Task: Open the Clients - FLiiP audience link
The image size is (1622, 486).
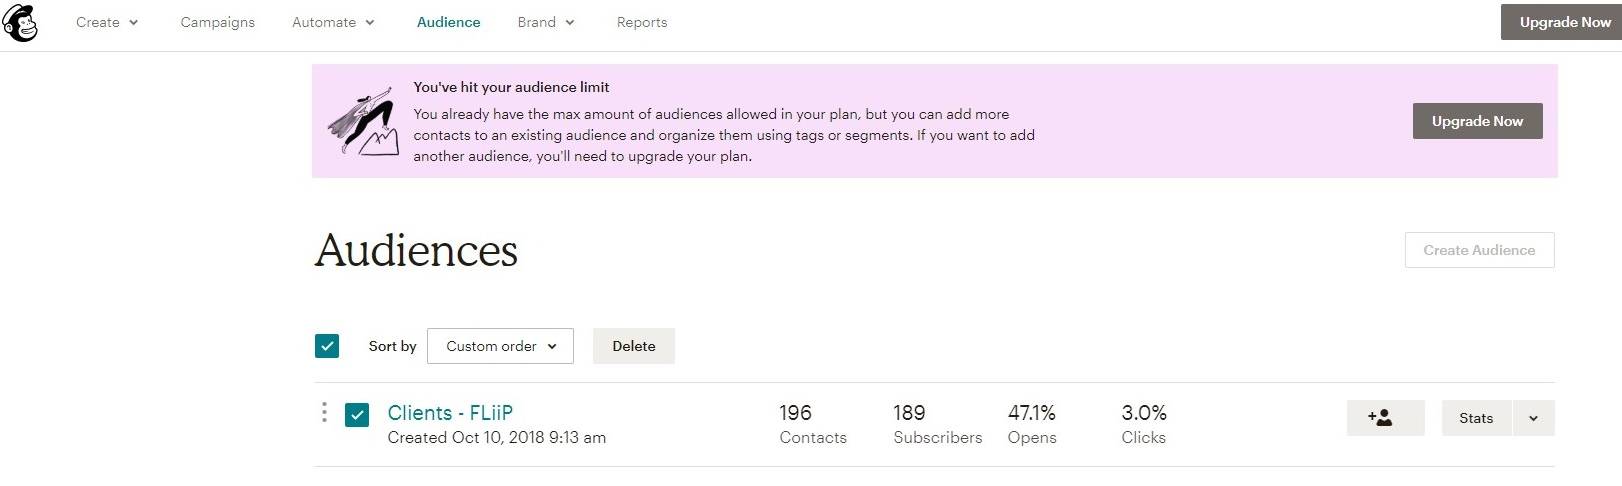Action: point(450,413)
